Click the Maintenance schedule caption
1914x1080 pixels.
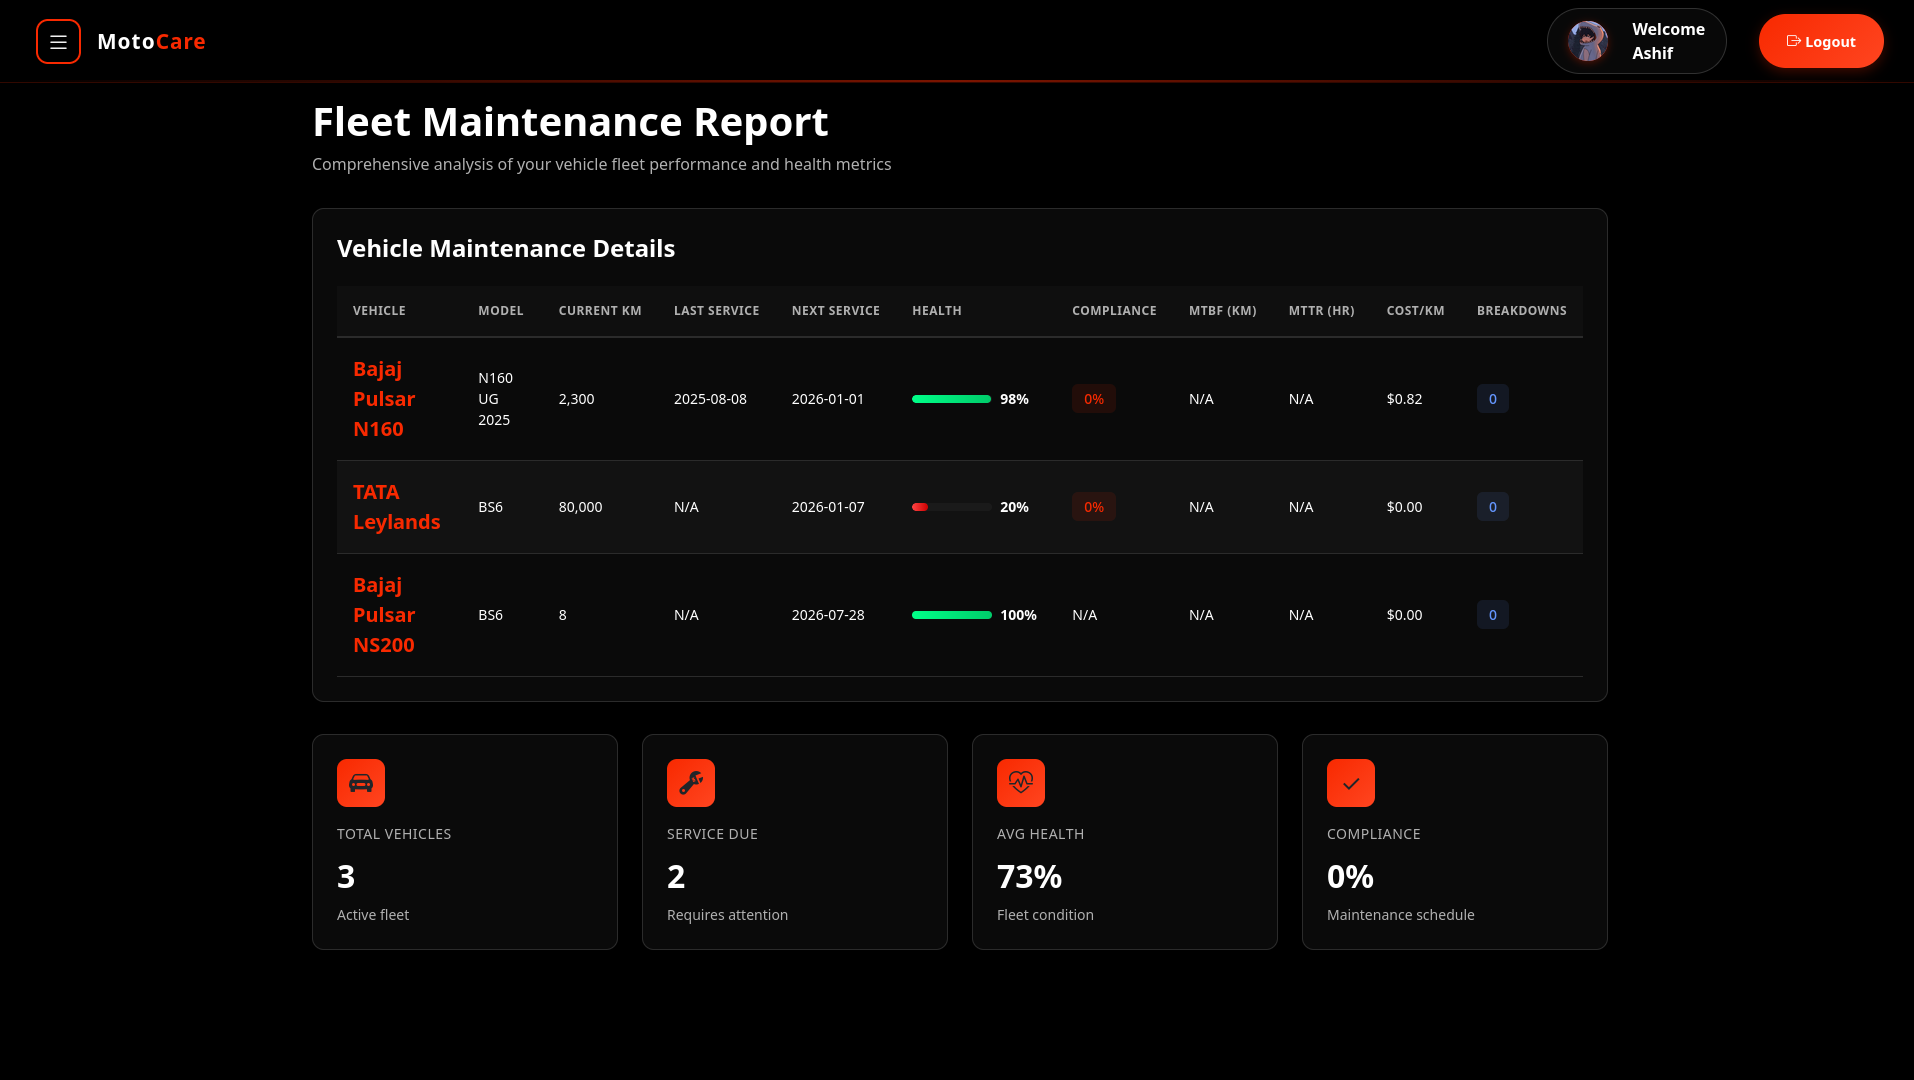1400,915
